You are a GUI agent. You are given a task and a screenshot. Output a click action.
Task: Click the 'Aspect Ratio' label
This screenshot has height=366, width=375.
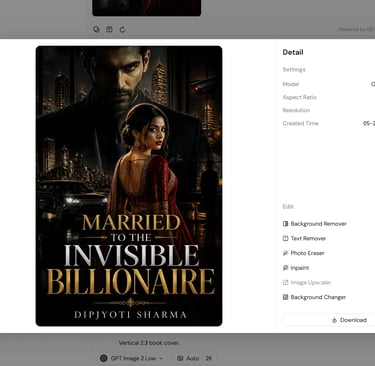coord(299,97)
